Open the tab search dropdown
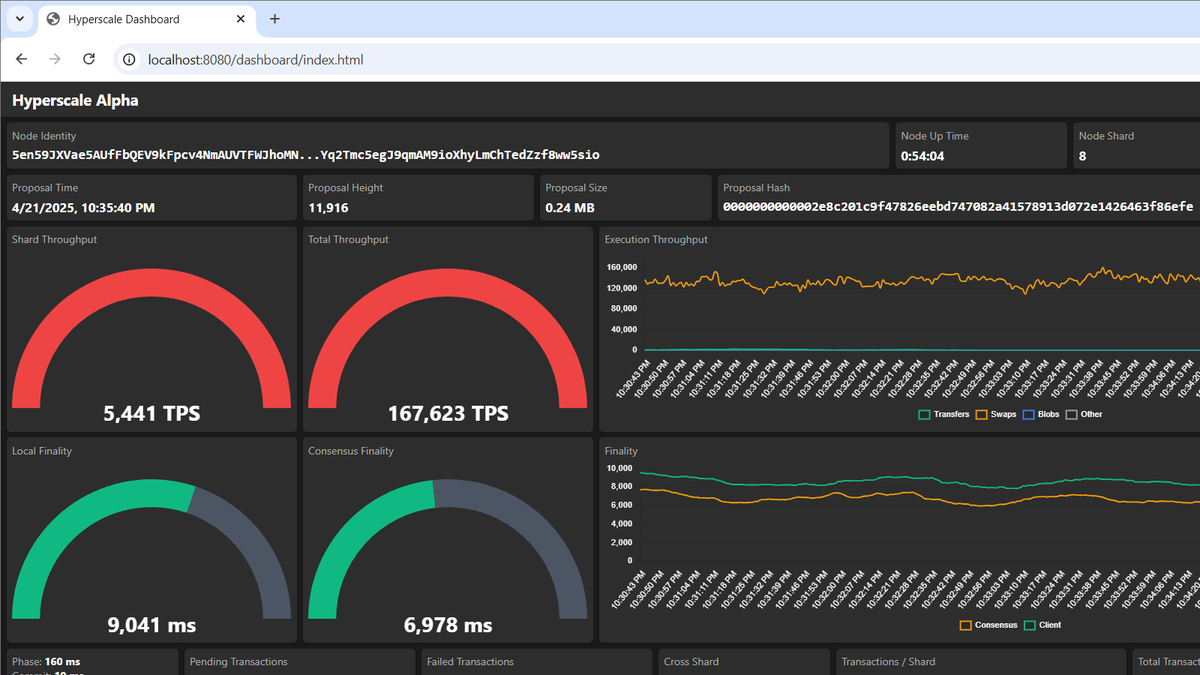Screen dimensions: 1200x675 [19, 19]
